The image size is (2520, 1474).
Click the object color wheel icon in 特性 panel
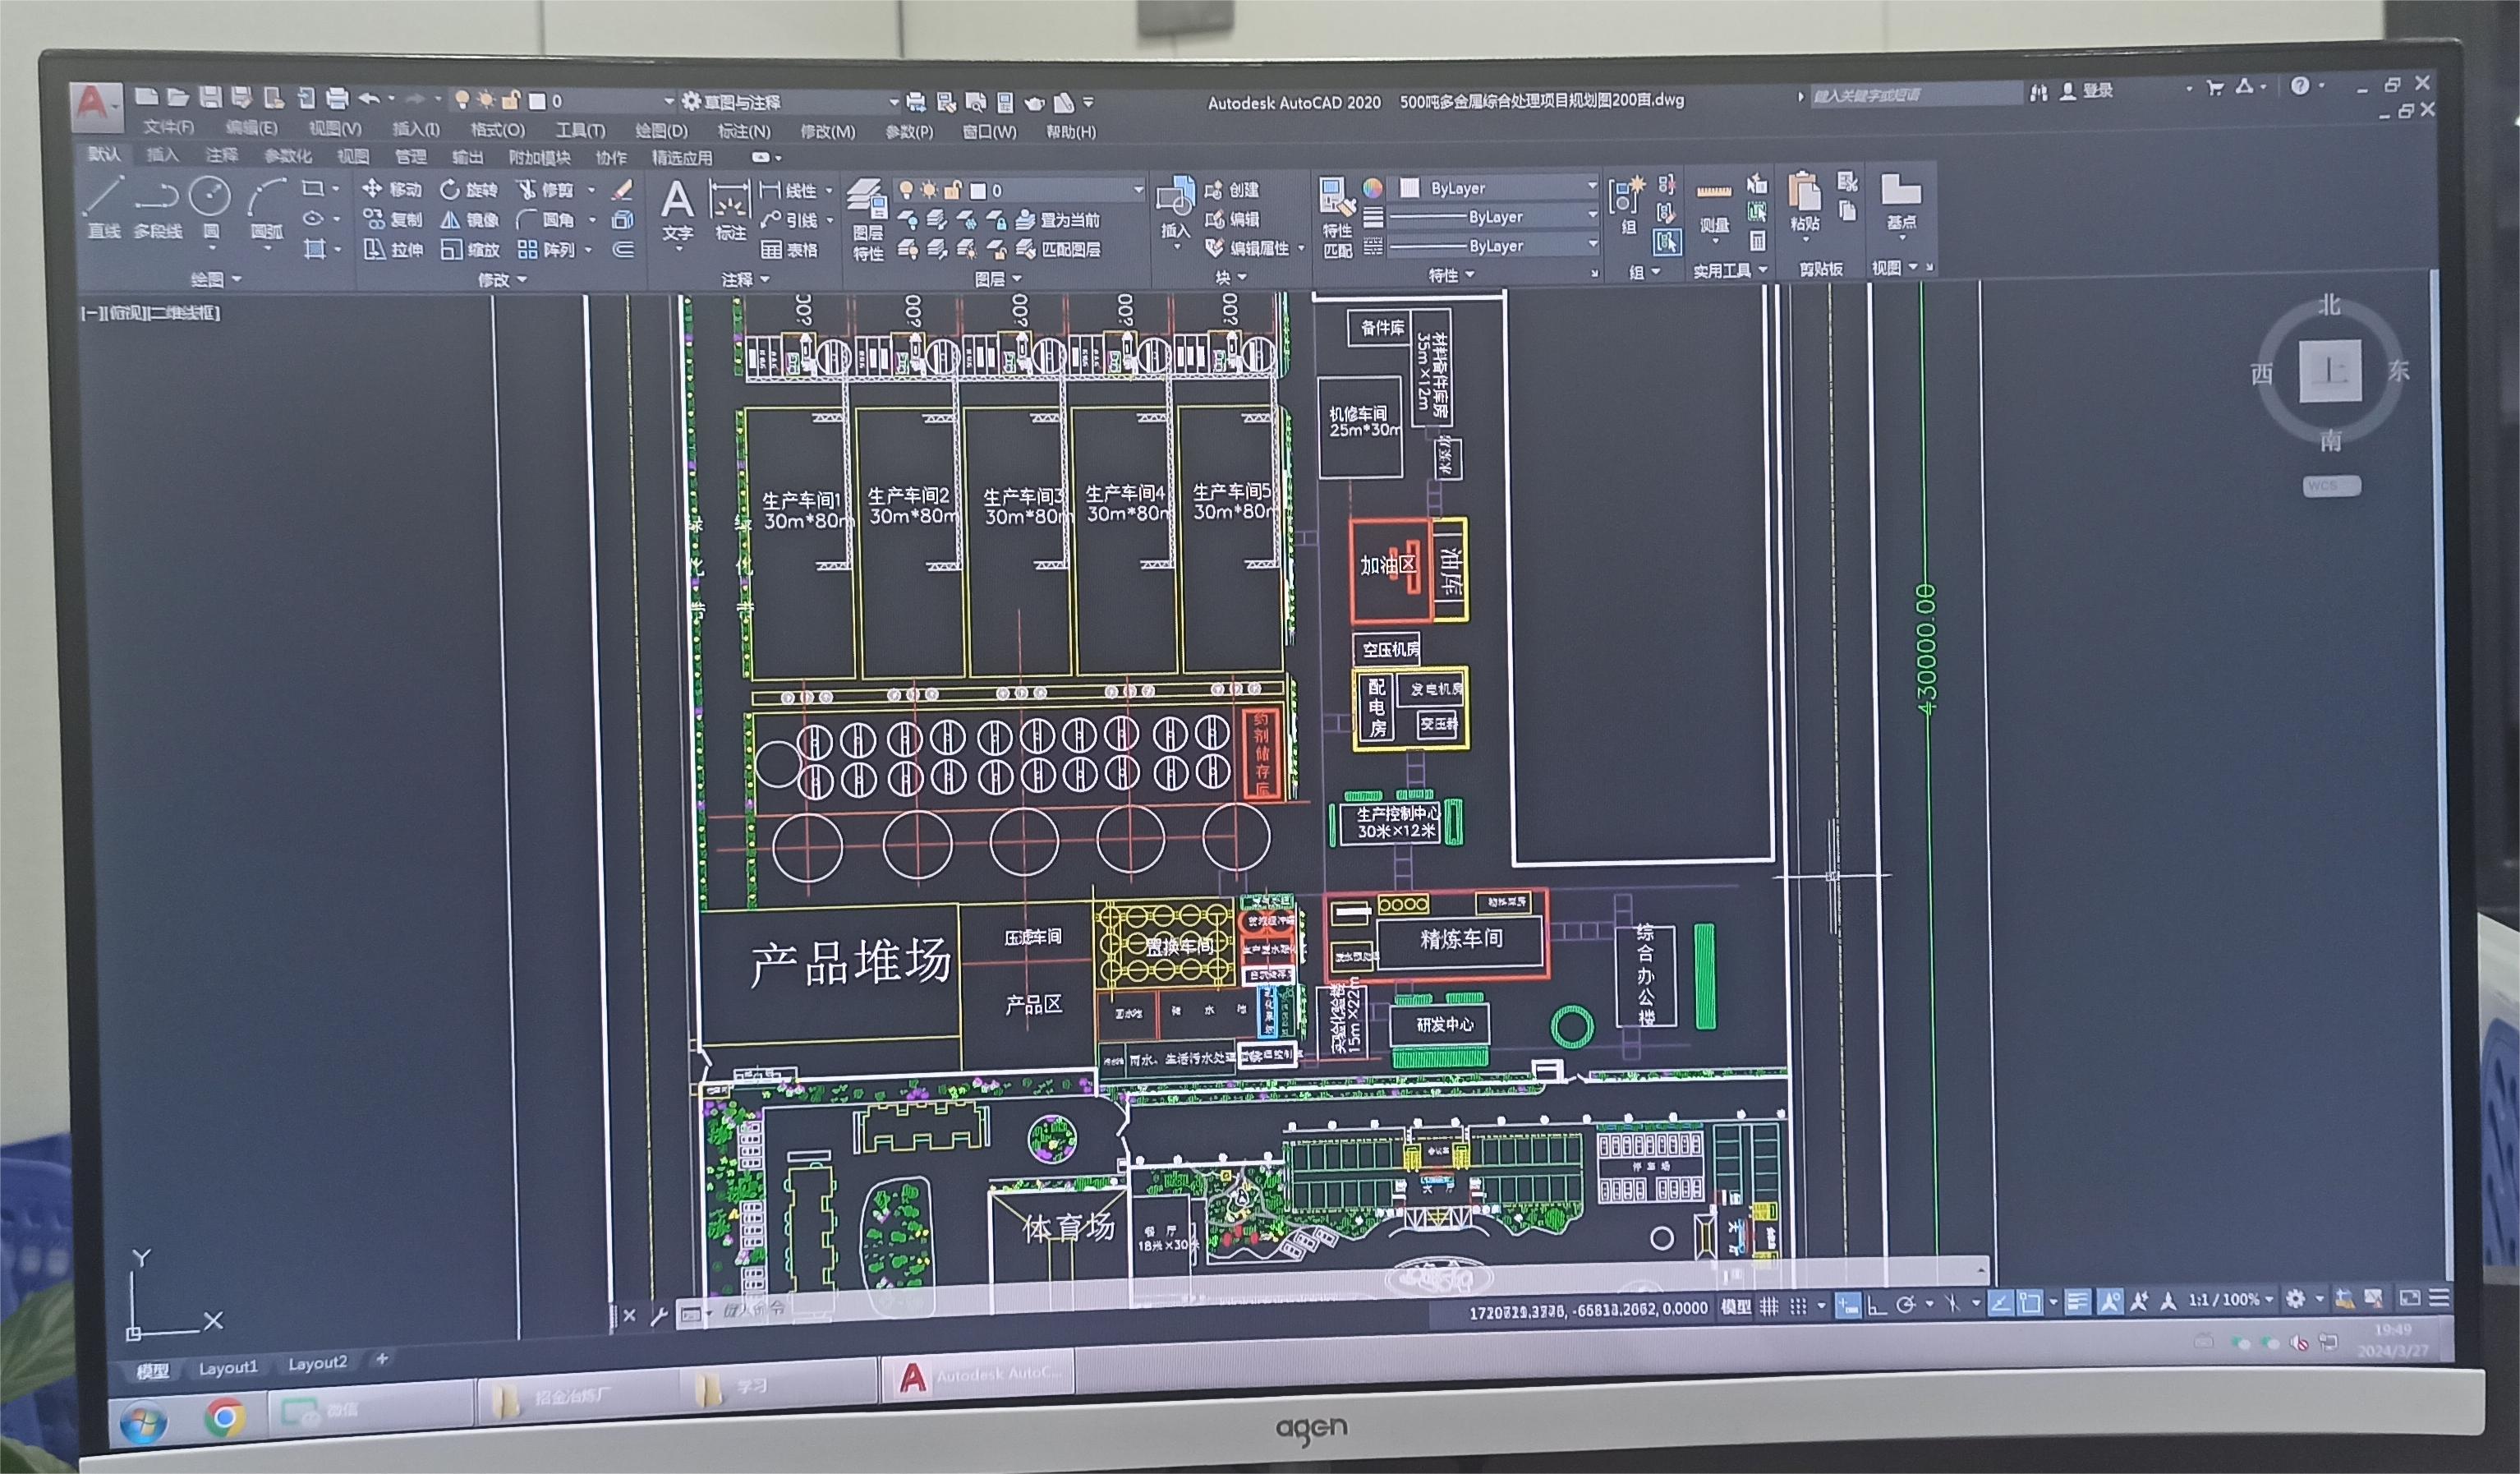click(x=1372, y=188)
